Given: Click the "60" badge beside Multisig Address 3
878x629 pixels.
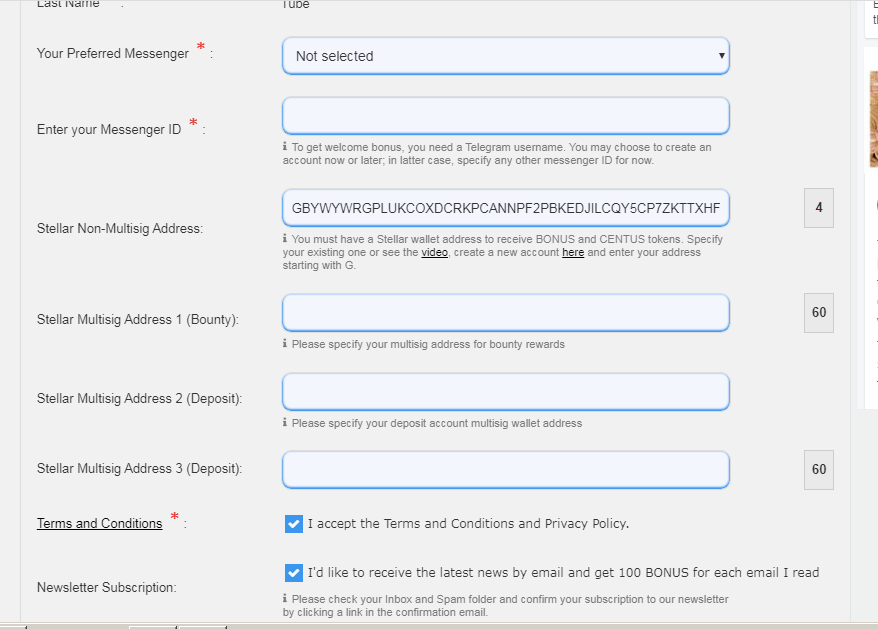Looking at the screenshot, I should click(819, 470).
